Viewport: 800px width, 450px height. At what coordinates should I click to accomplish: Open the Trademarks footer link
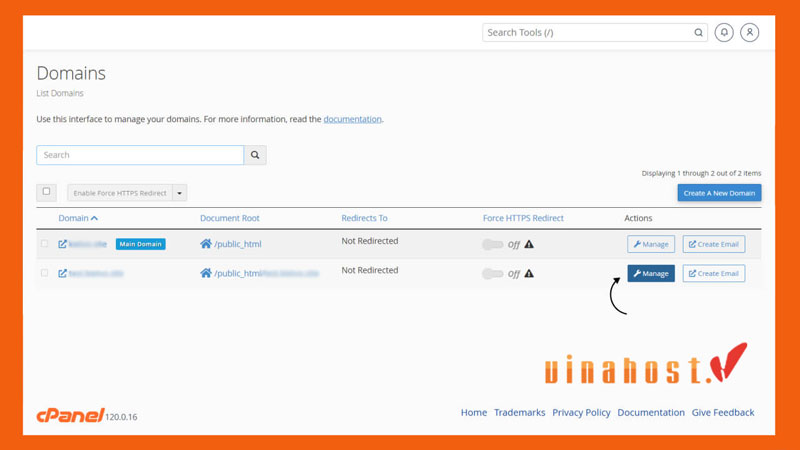tap(519, 412)
